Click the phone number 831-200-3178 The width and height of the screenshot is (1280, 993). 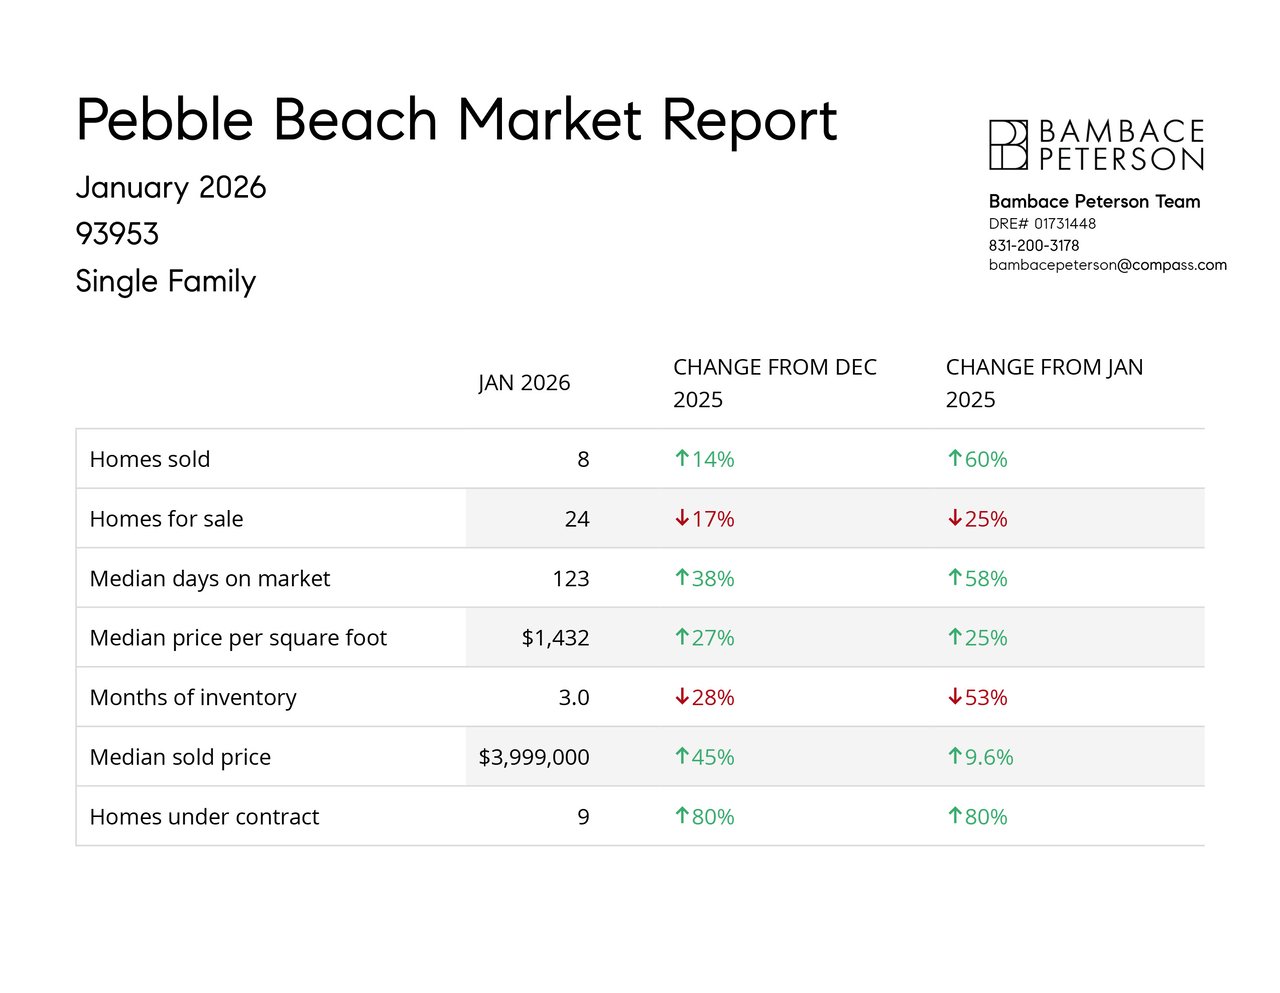click(x=1033, y=245)
